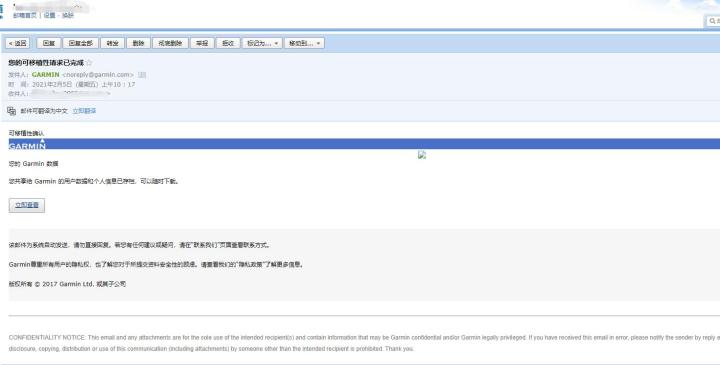This screenshot has height=365, width=720.
Task: Click the date text 2021年2月5日
Action: click(x=53, y=84)
